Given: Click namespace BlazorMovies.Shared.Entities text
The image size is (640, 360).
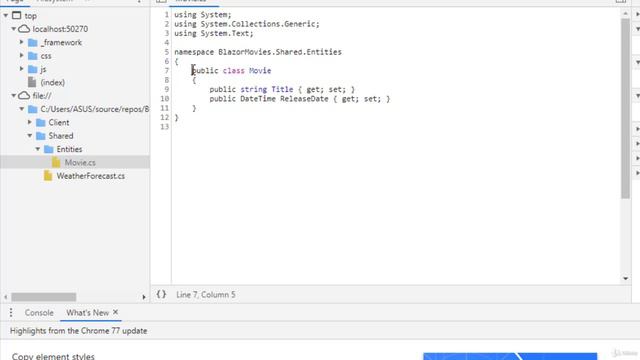Looking at the screenshot, I should [x=258, y=52].
